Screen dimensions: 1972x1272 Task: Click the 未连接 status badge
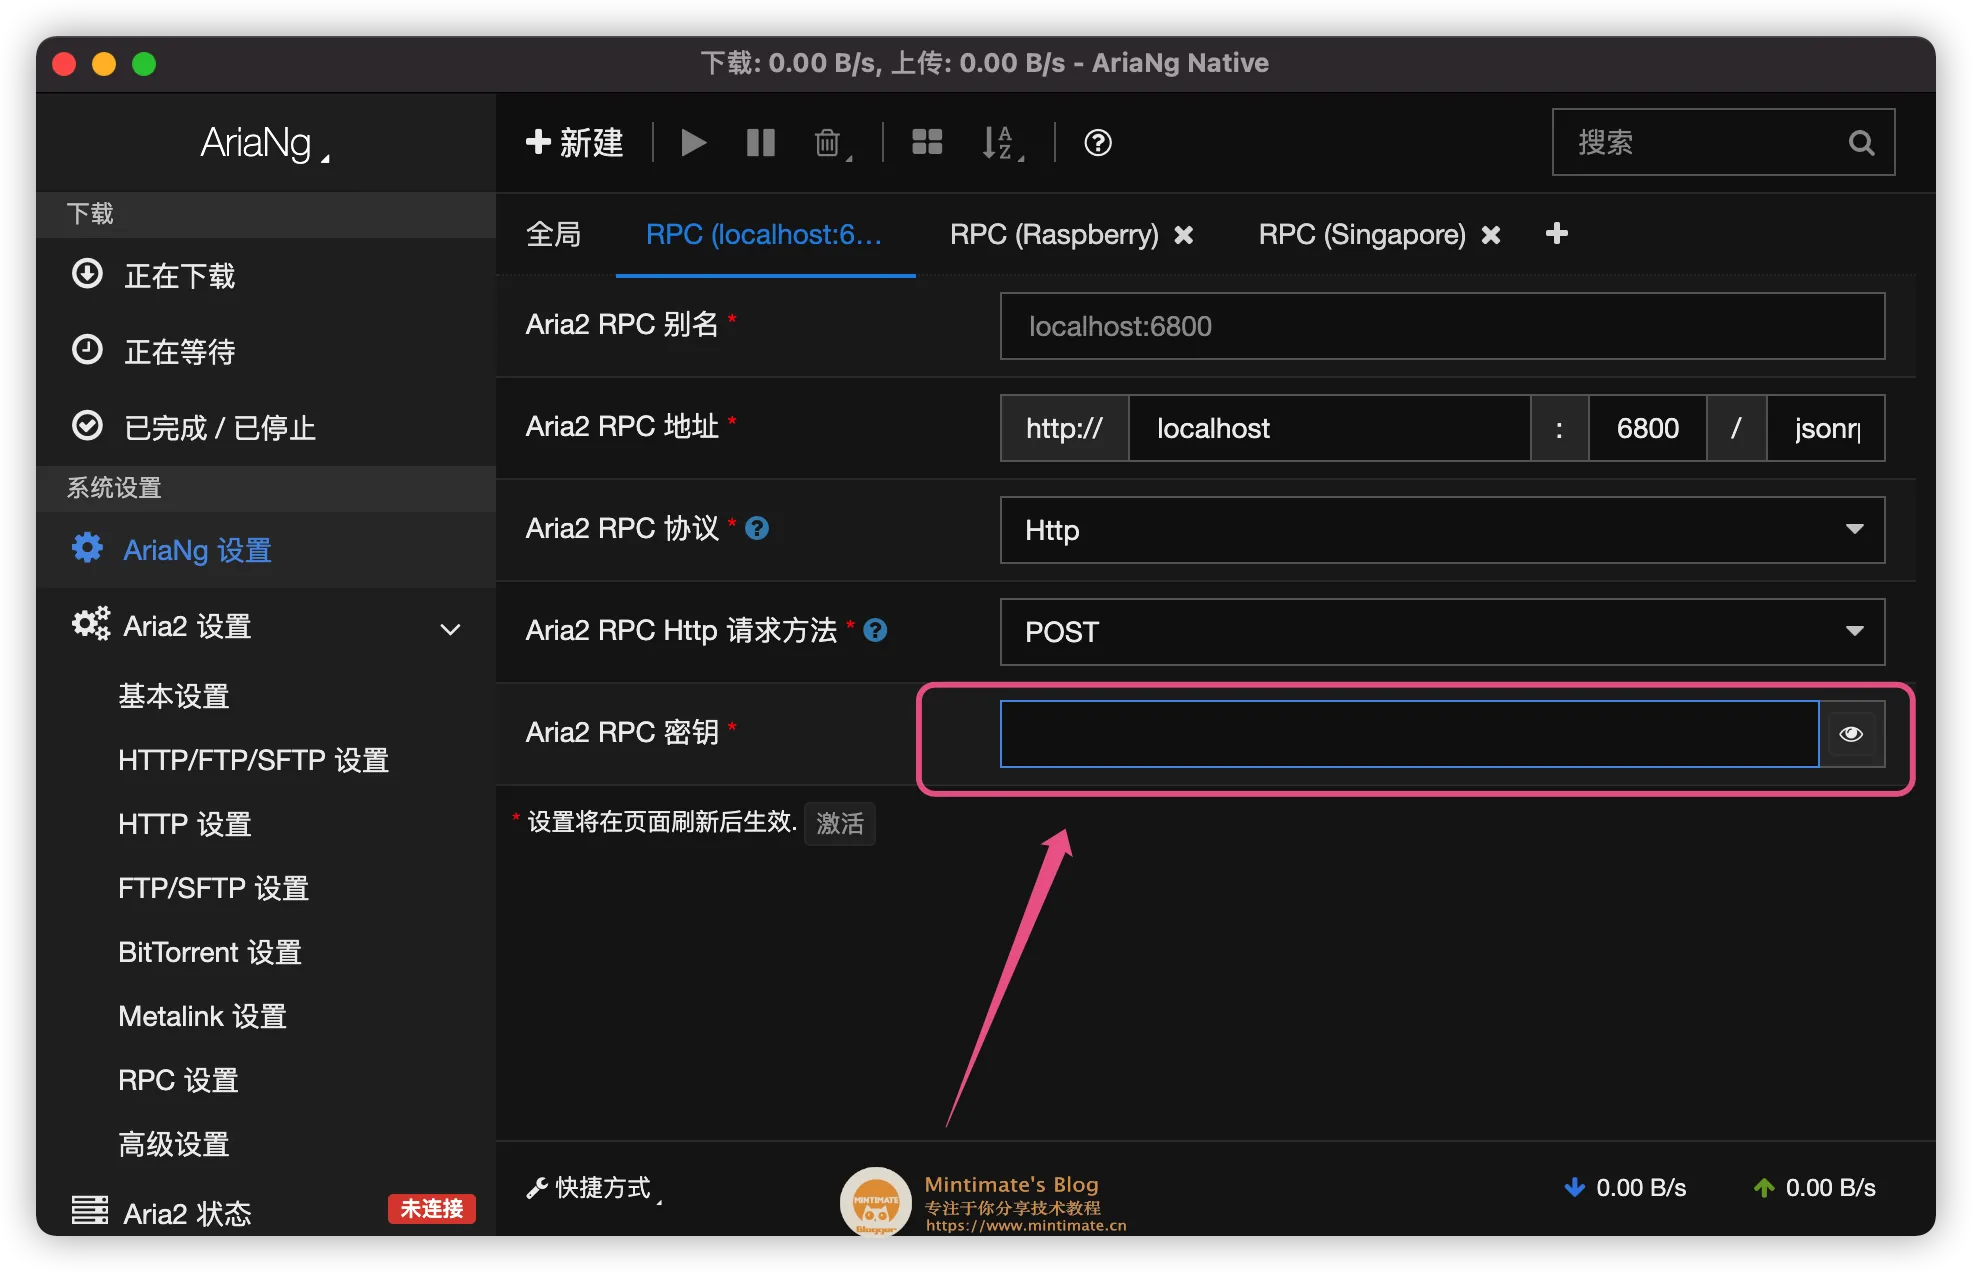[432, 1209]
